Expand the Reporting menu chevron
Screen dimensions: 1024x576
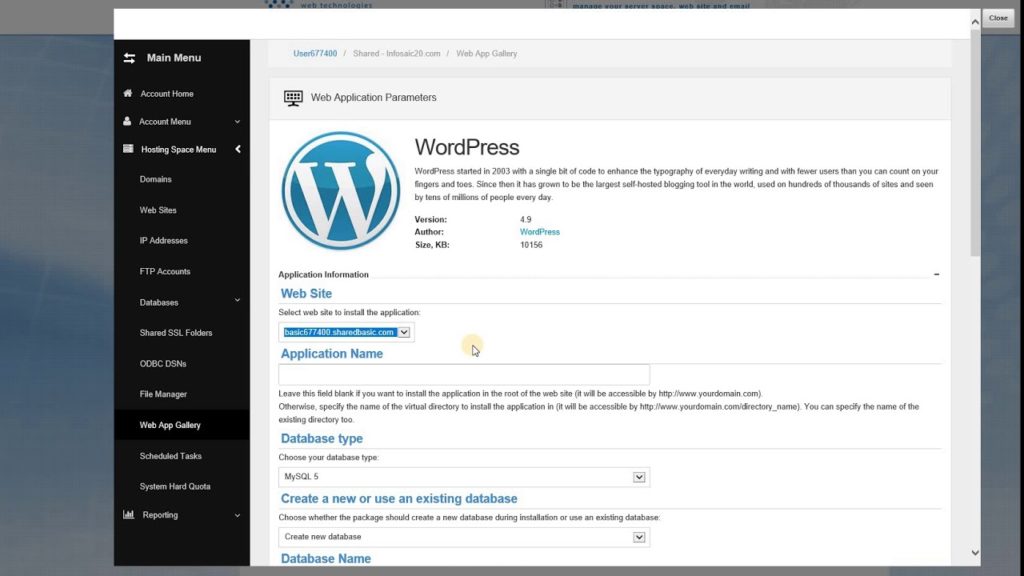[237, 515]
